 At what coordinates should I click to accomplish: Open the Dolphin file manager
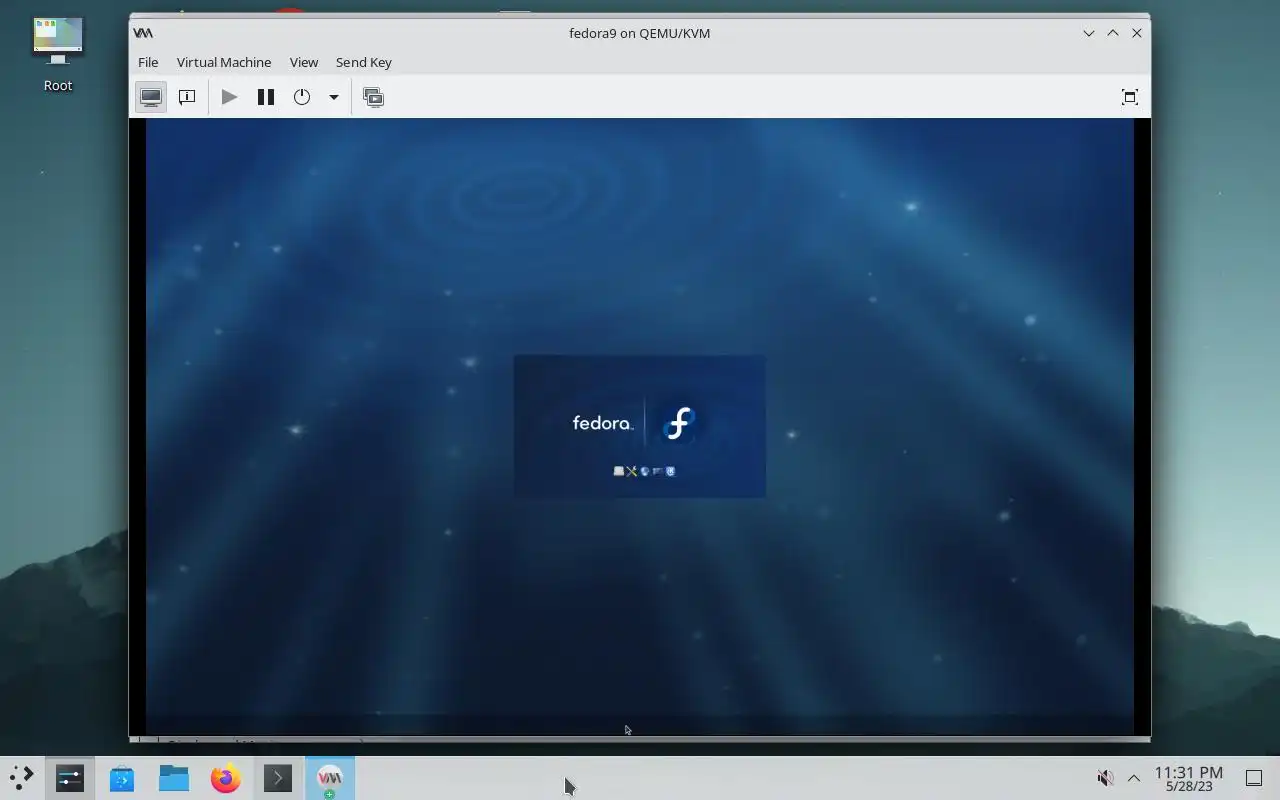pos(174,777)
